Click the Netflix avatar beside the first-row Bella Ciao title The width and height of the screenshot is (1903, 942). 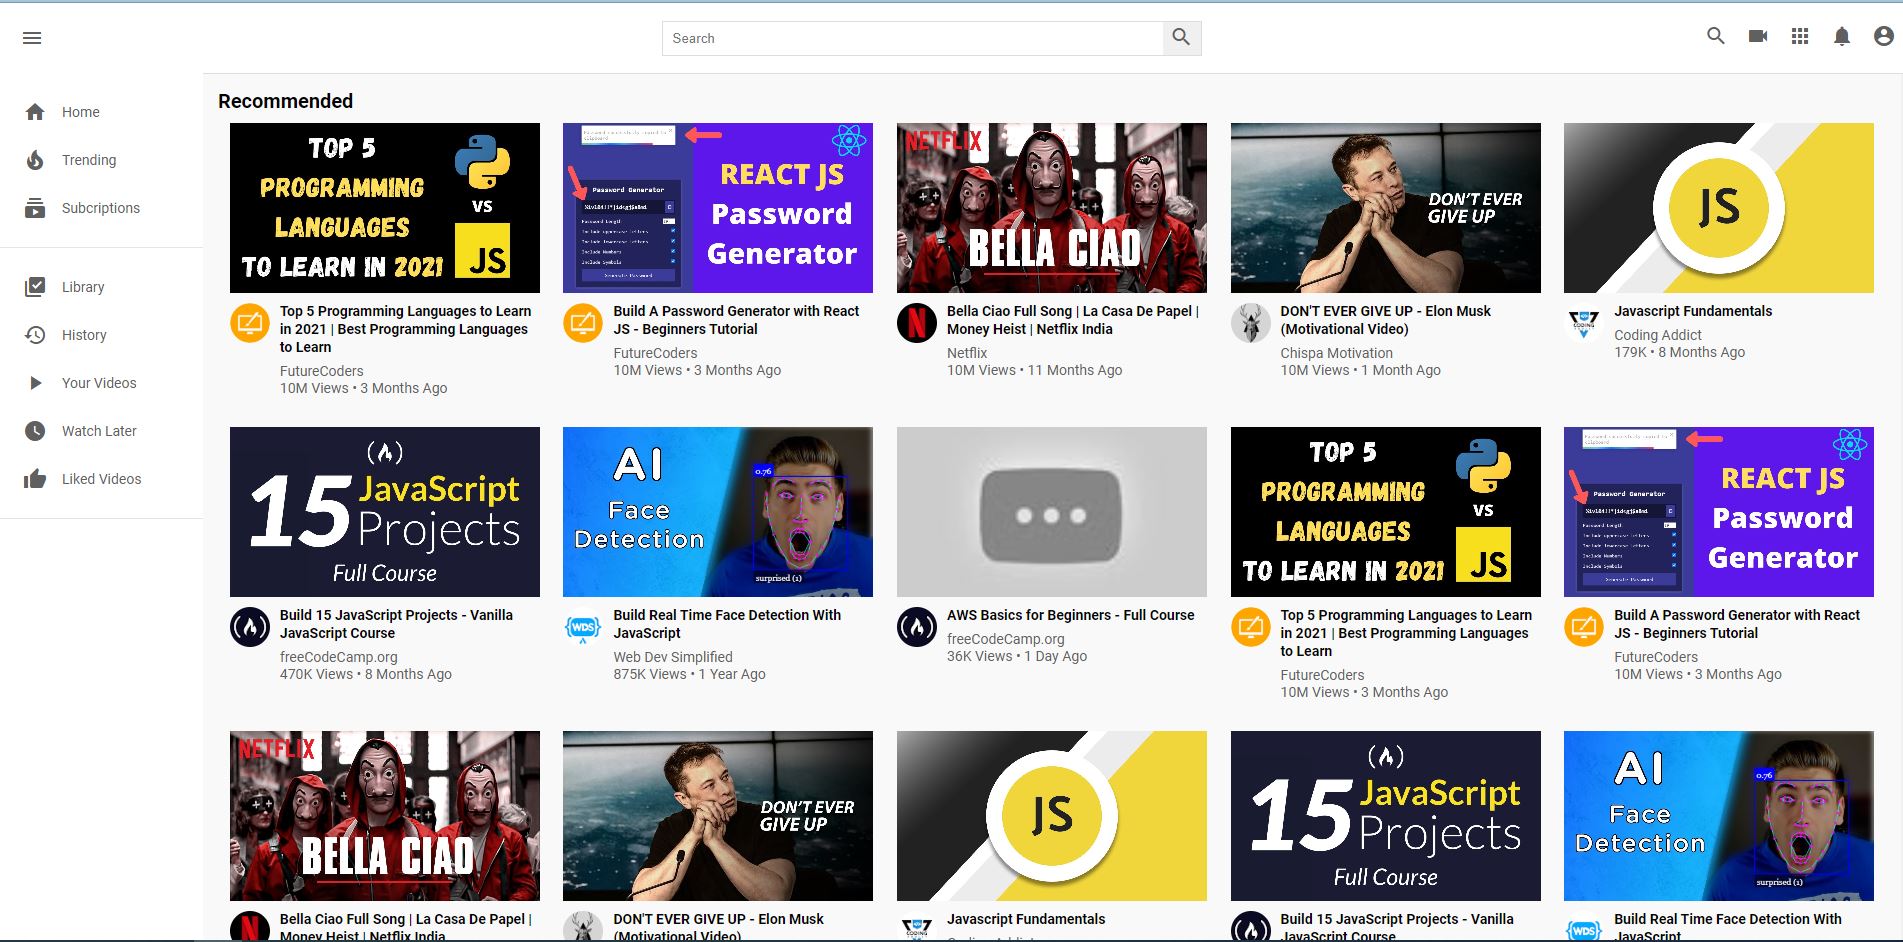[x=917, y=323]
